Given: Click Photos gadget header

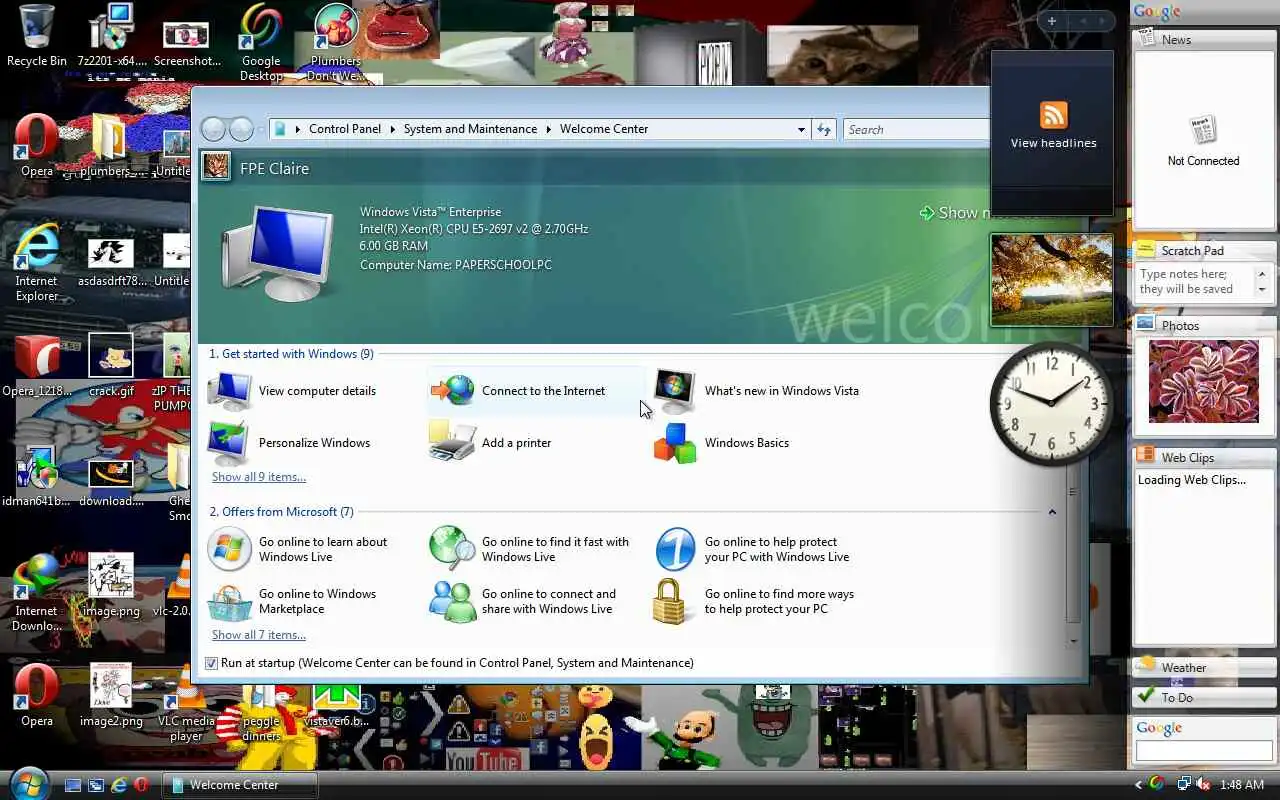Looking at the screenshot, I should (x=1204, y=325).
